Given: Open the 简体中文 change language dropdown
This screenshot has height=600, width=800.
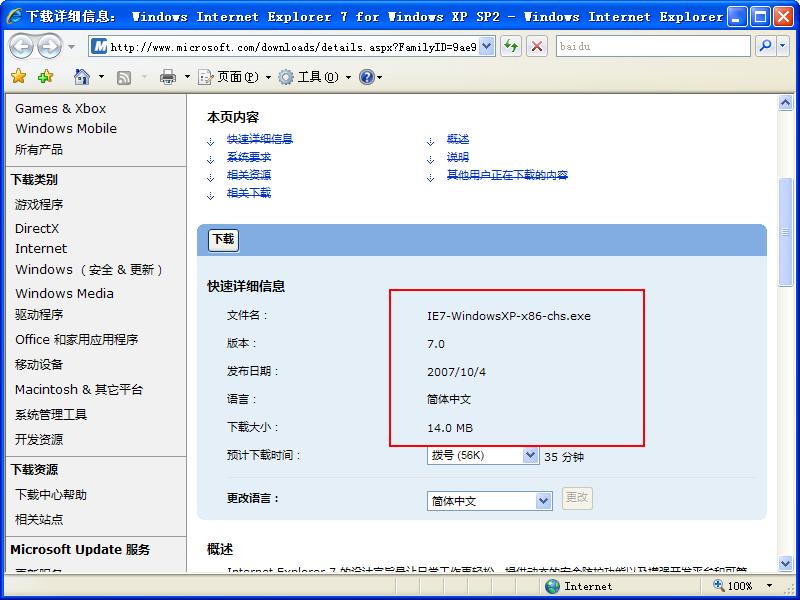Looking at the screenshot, I should click(x=489, y=501).
